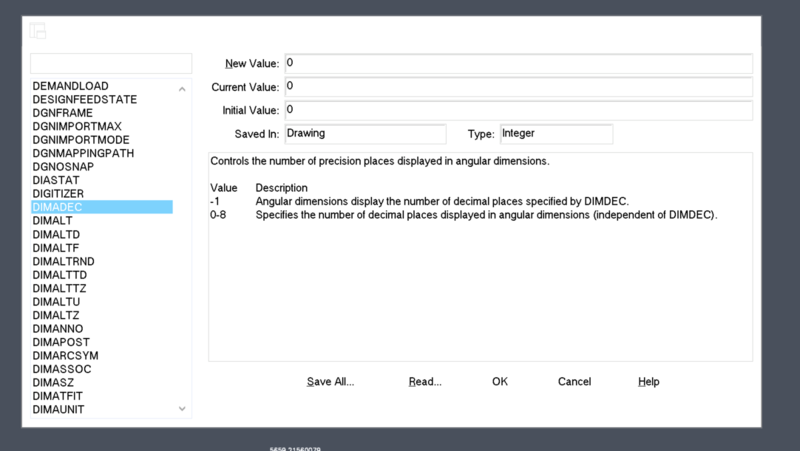Open Help for system variables
Viewport: 800px width, 451px height.
click(x=648, y=381)
